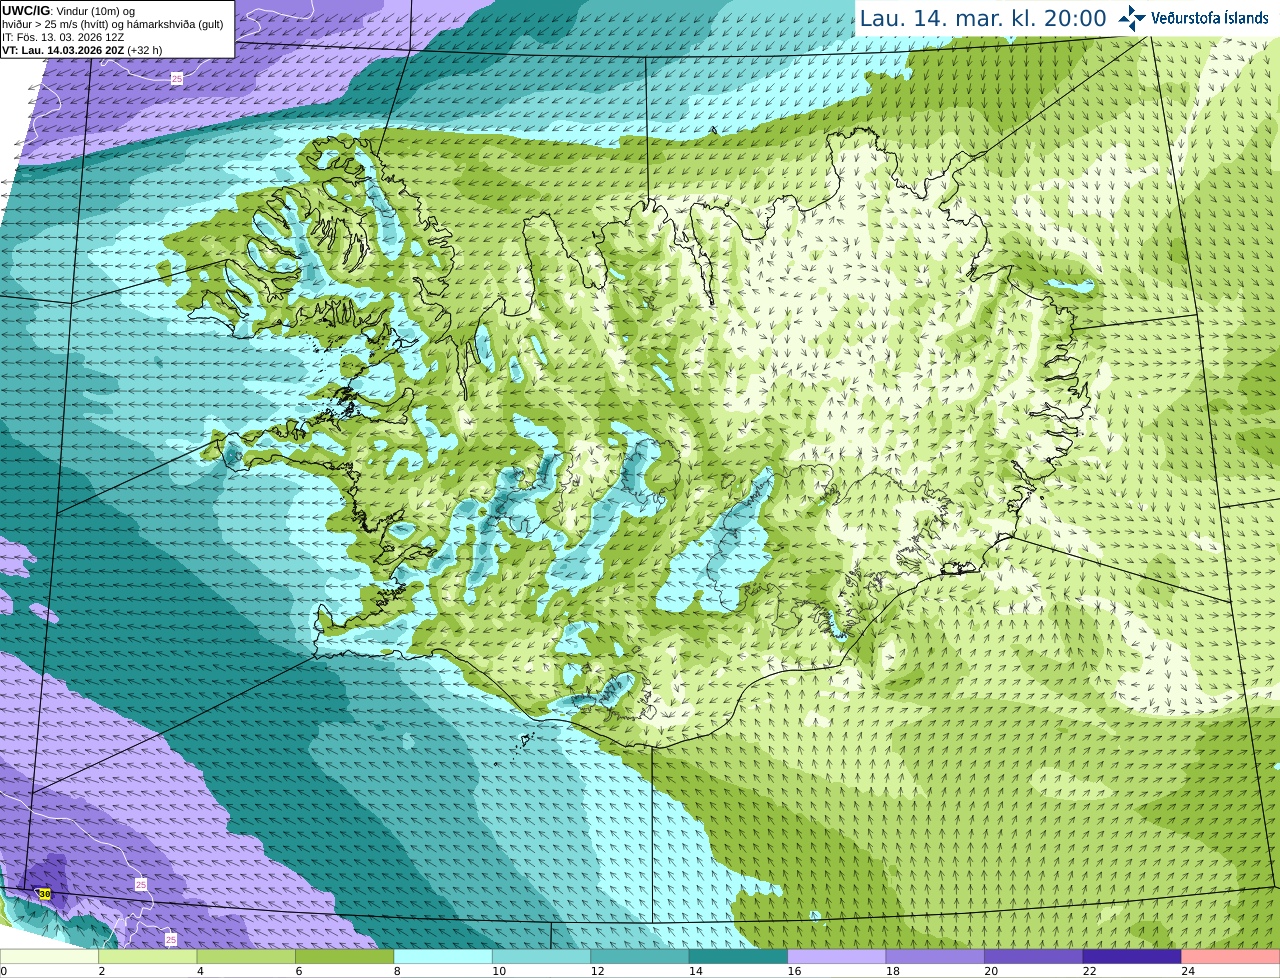Click the legend value 16
1280x978 pixels.
coord(794,971)
